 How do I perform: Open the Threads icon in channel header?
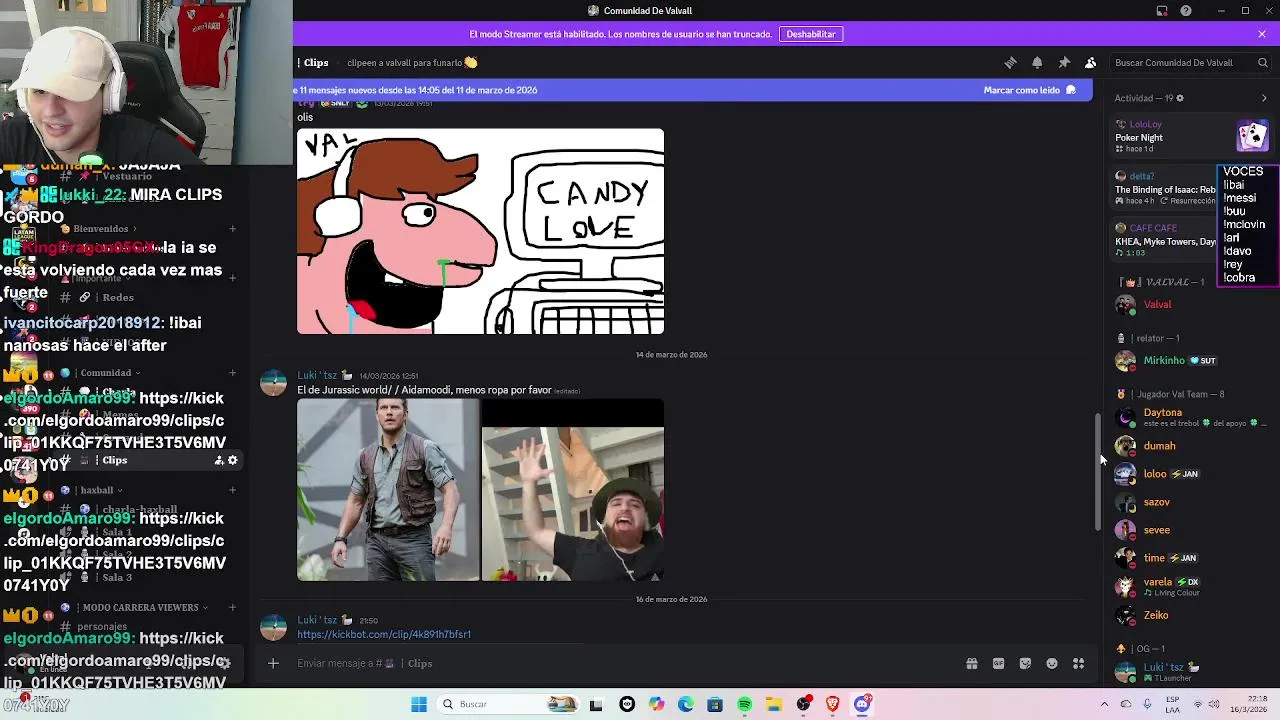coord(1010,62)
